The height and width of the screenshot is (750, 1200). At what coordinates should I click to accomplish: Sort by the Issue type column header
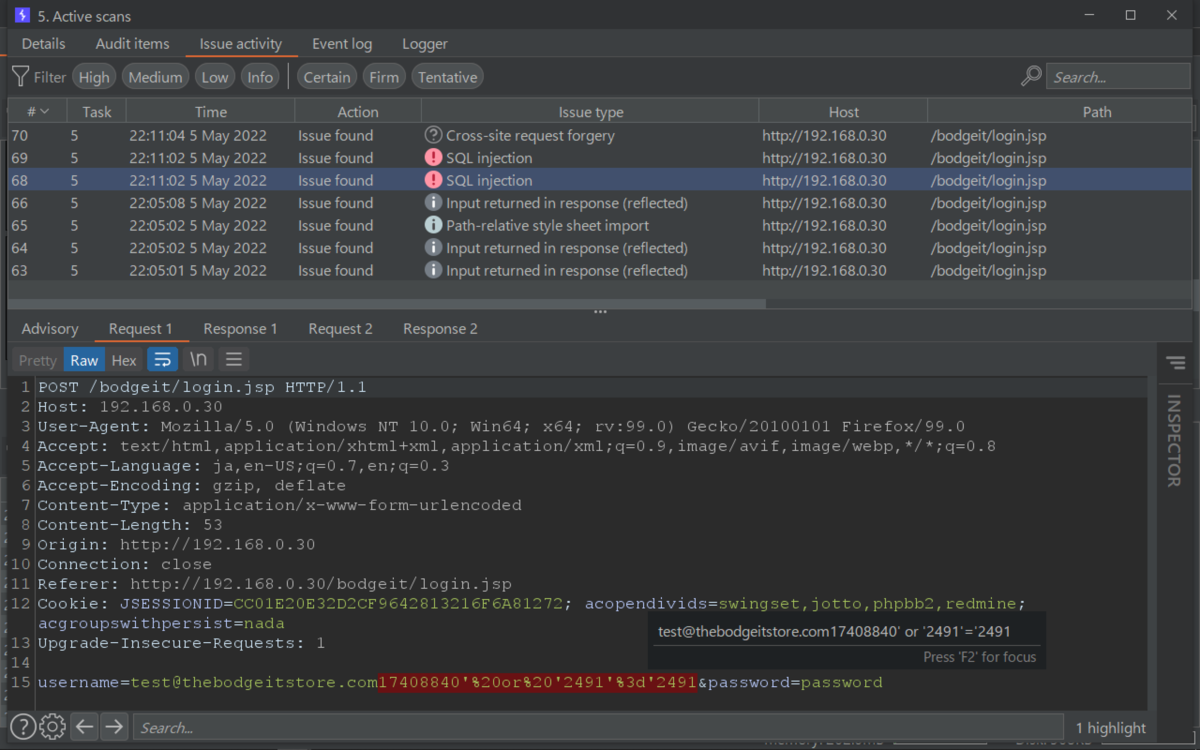590,112
